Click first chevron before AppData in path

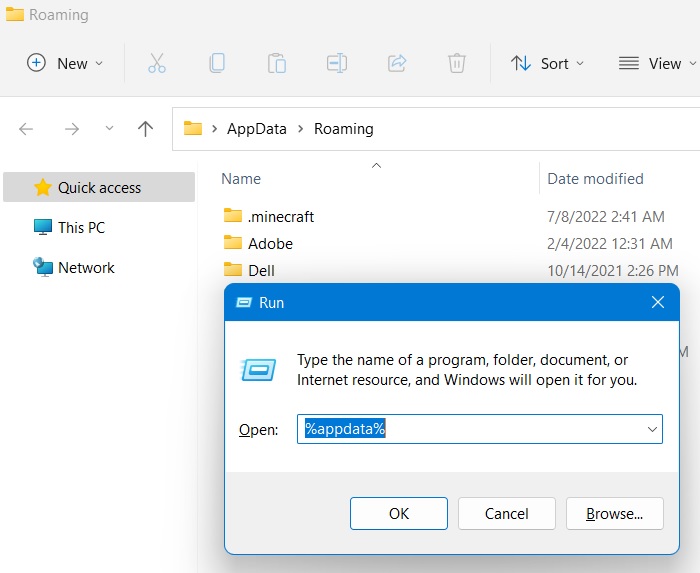click(x=215, y=129)
